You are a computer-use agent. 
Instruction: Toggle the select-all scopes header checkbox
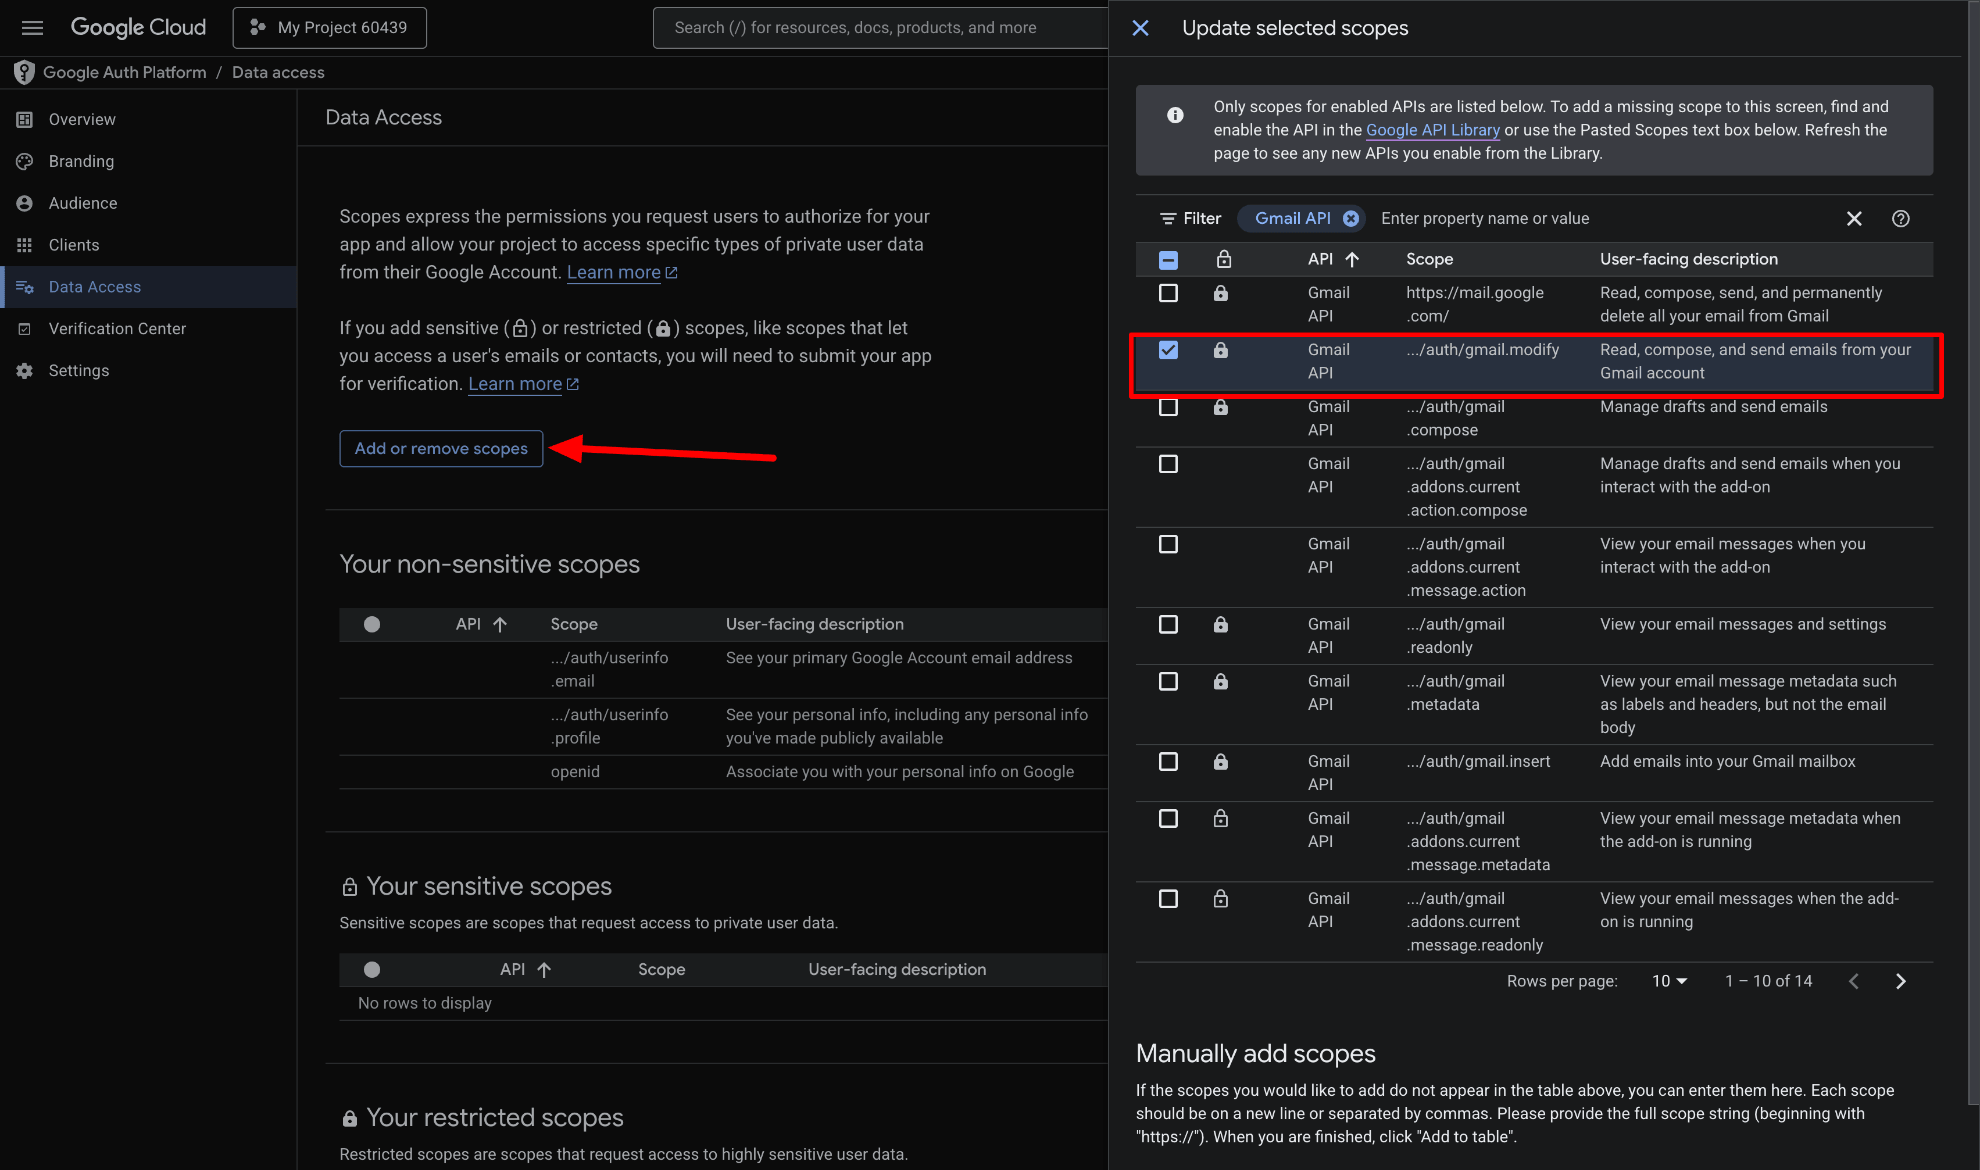click(1168, 260)
